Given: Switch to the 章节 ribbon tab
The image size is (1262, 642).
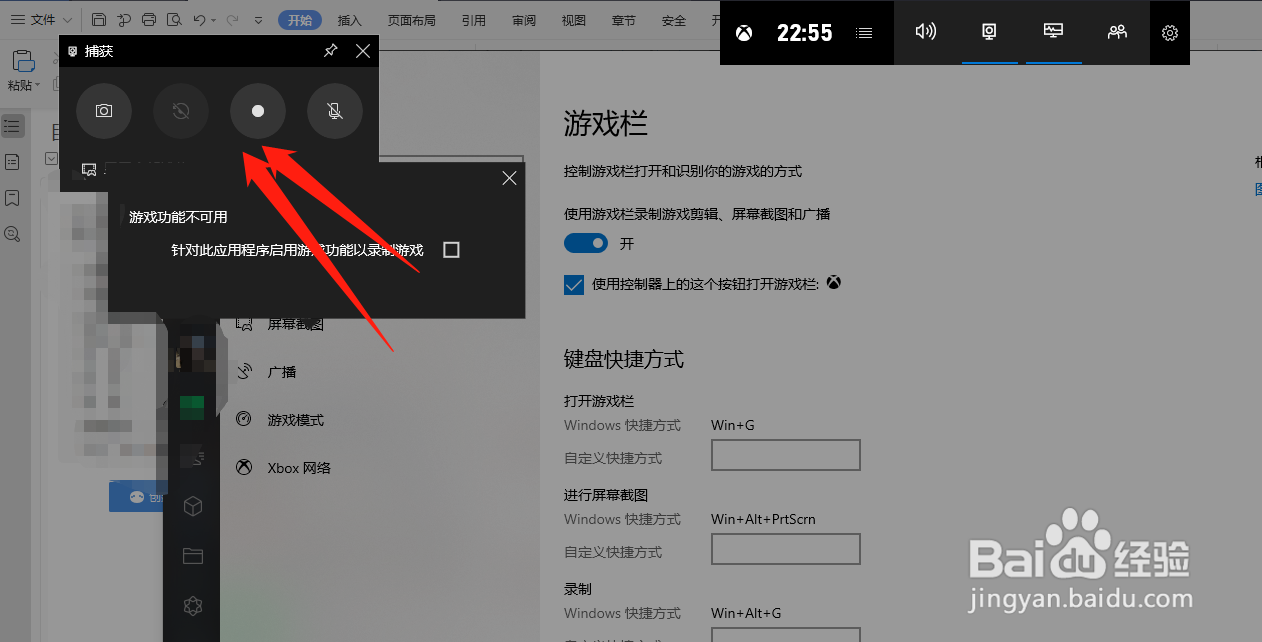Looking at the screenshot, I should (624, 20).
